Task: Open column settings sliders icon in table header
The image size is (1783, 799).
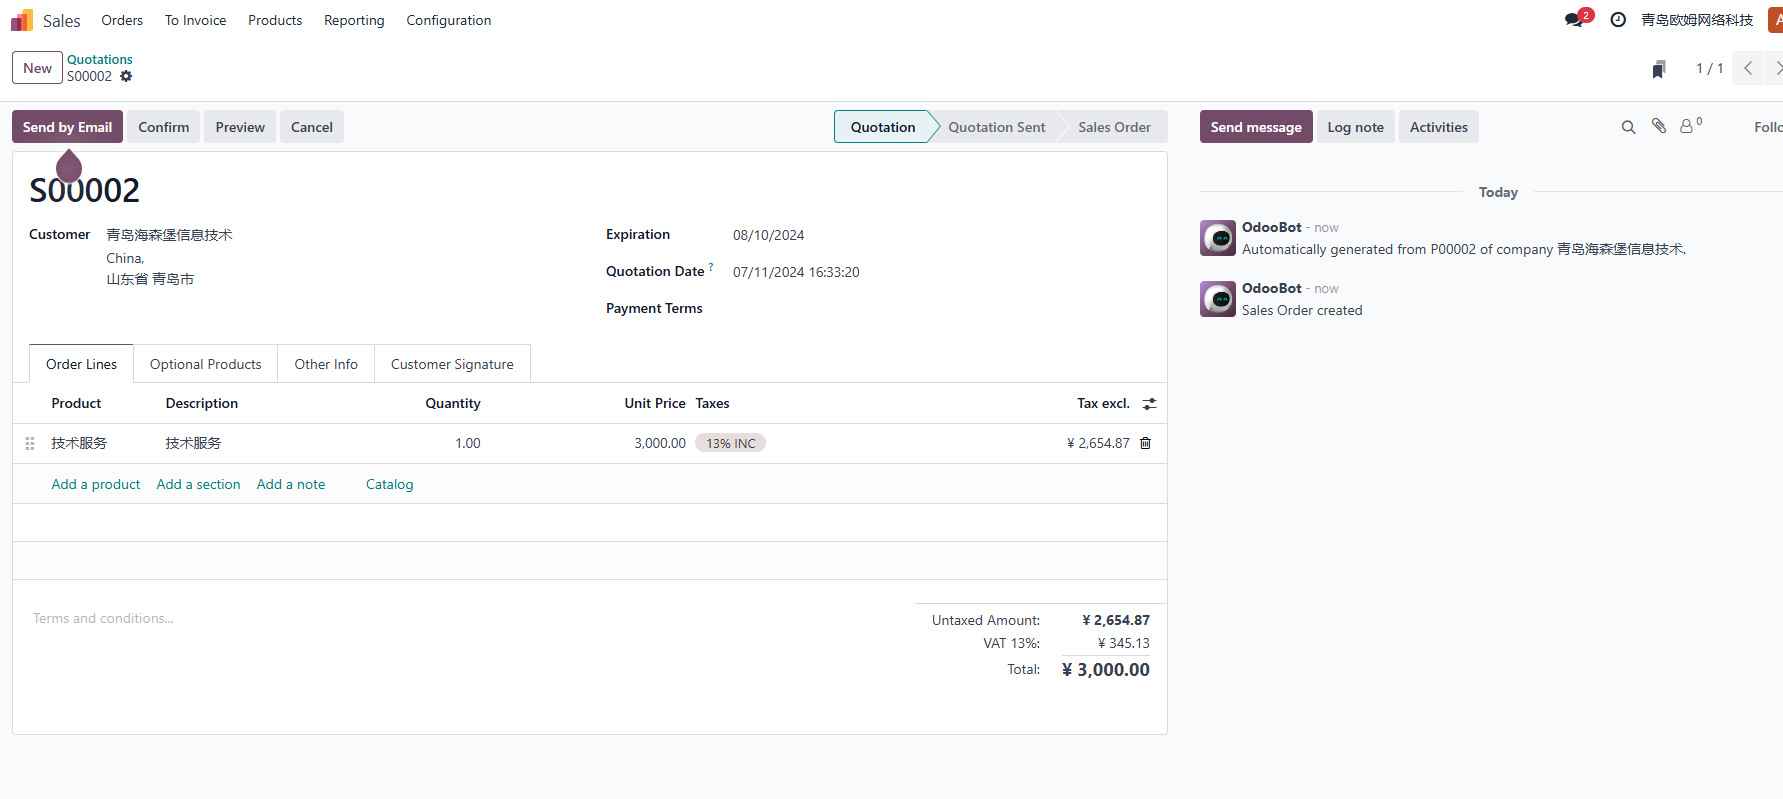Action: point(1149,404)
